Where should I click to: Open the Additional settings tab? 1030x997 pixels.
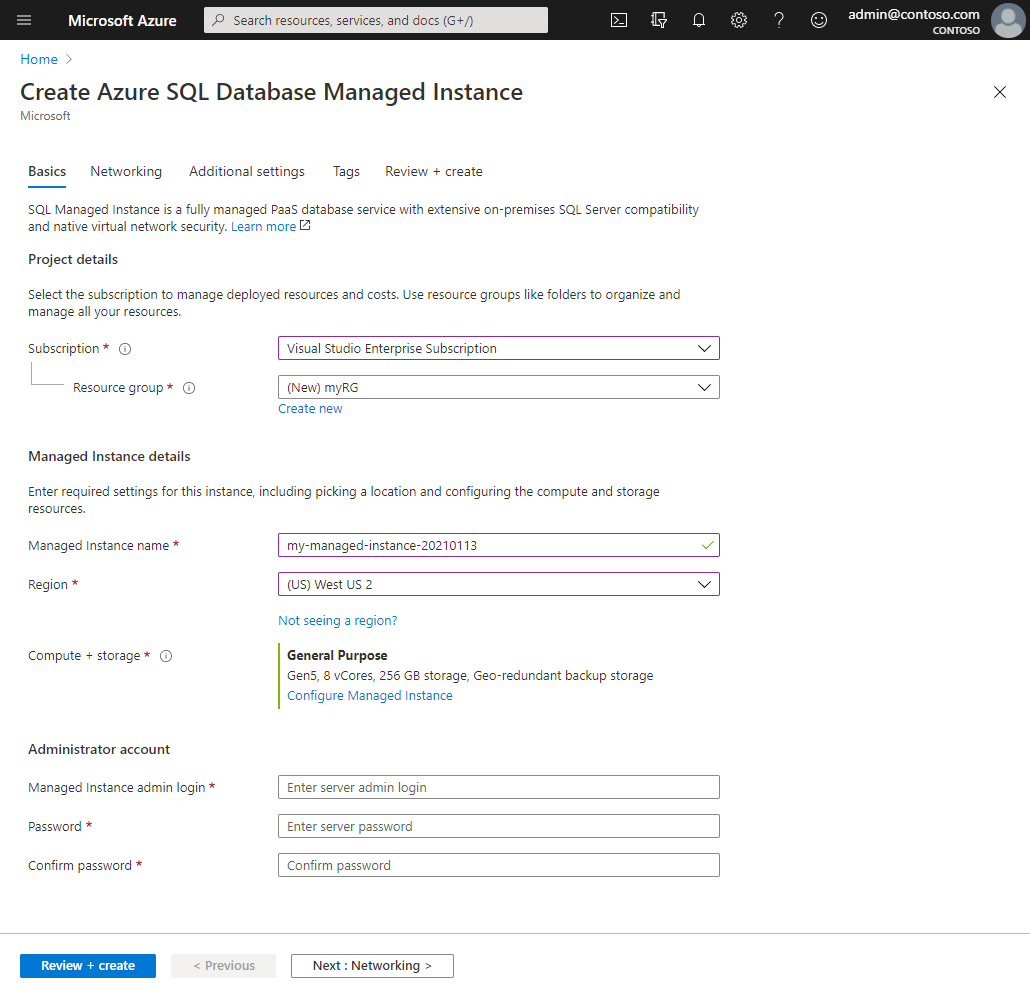pos(246,171)
